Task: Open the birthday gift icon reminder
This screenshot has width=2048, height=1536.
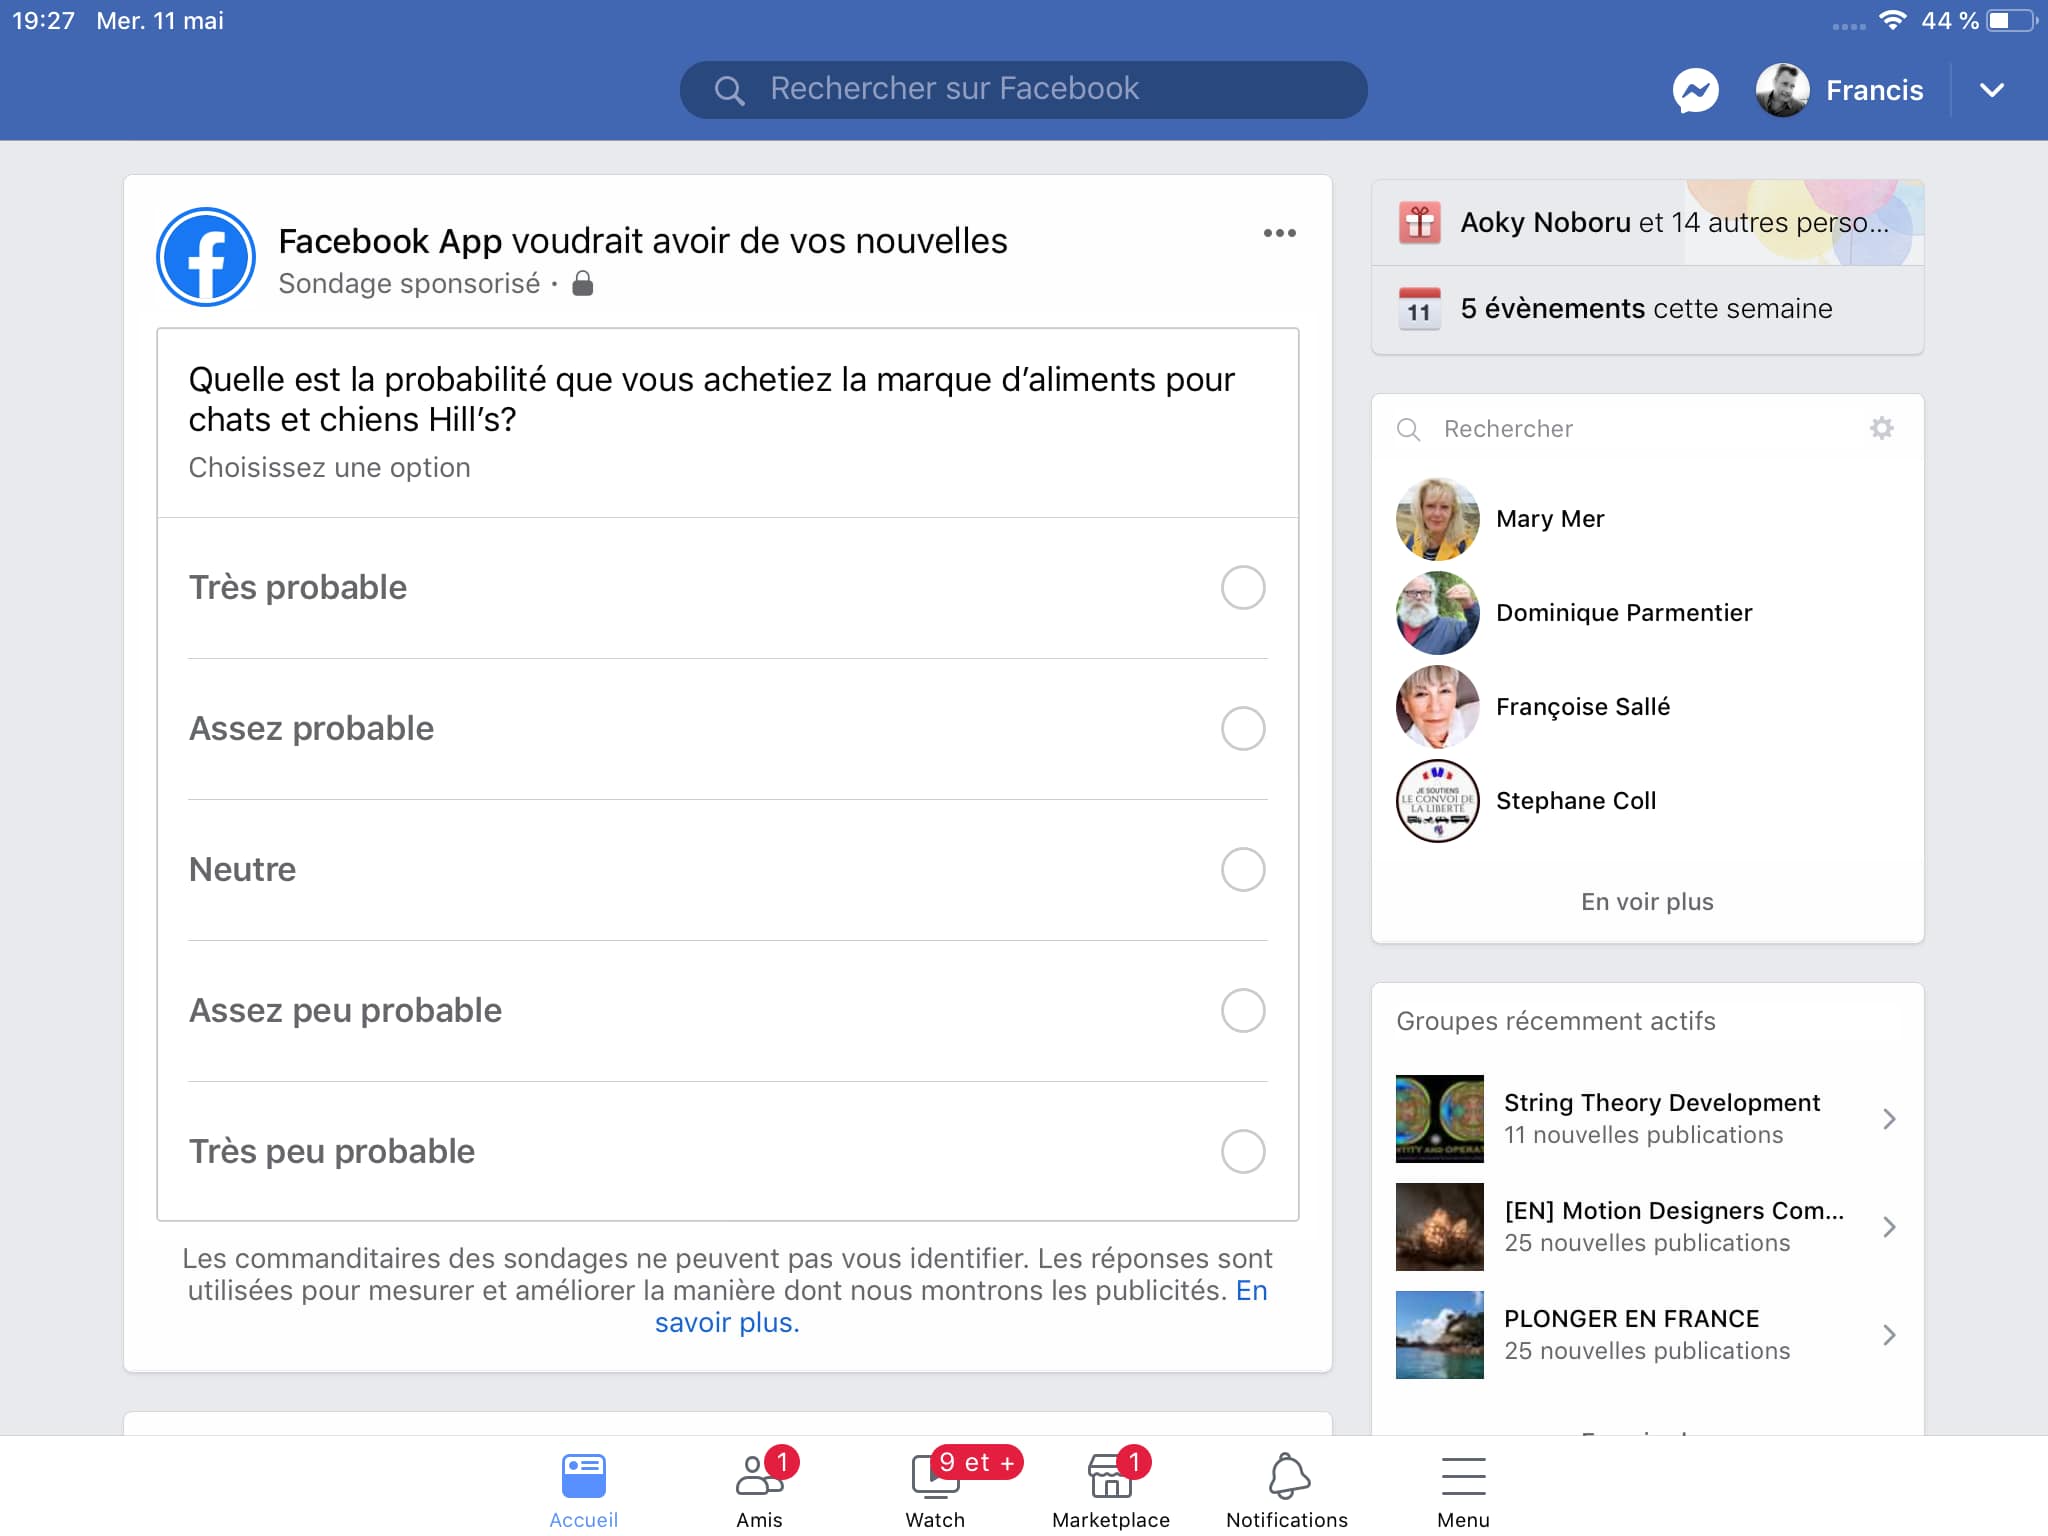Action: click(x=1419, y=223)
